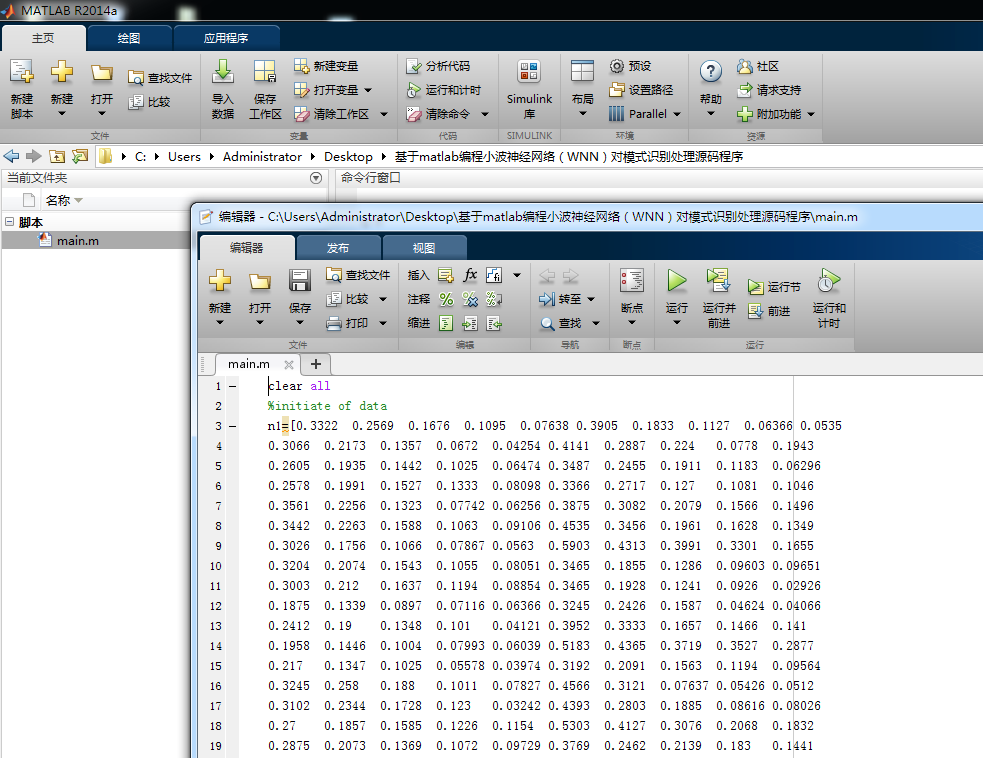This screenshot has width=983, height=758.
Task: Switch to the 主页 (Home) tab
Action: (43, 38)
